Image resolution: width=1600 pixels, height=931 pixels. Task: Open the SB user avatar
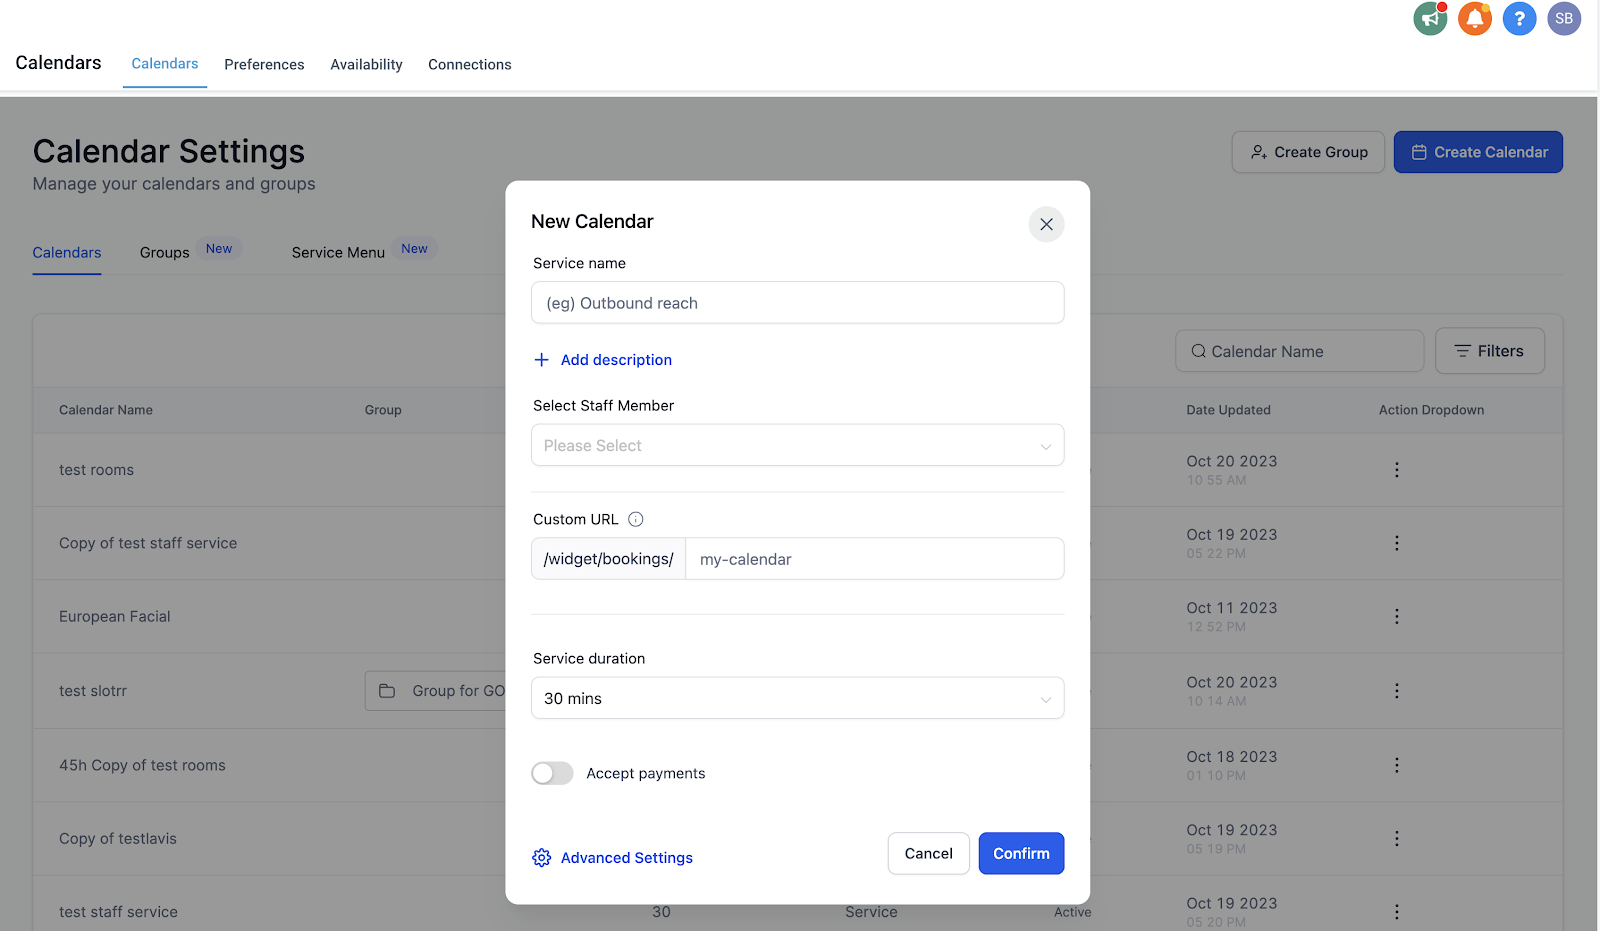coord(1564,18)
